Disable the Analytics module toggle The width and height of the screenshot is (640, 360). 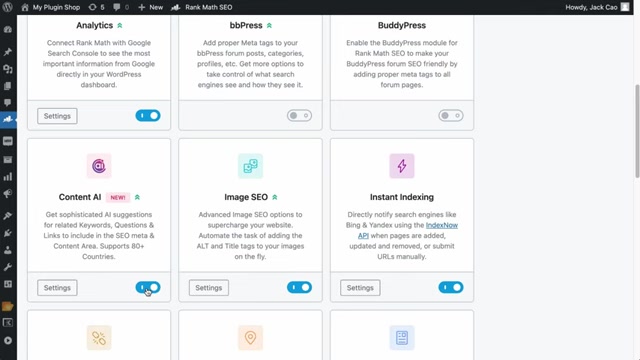[148, 116]
